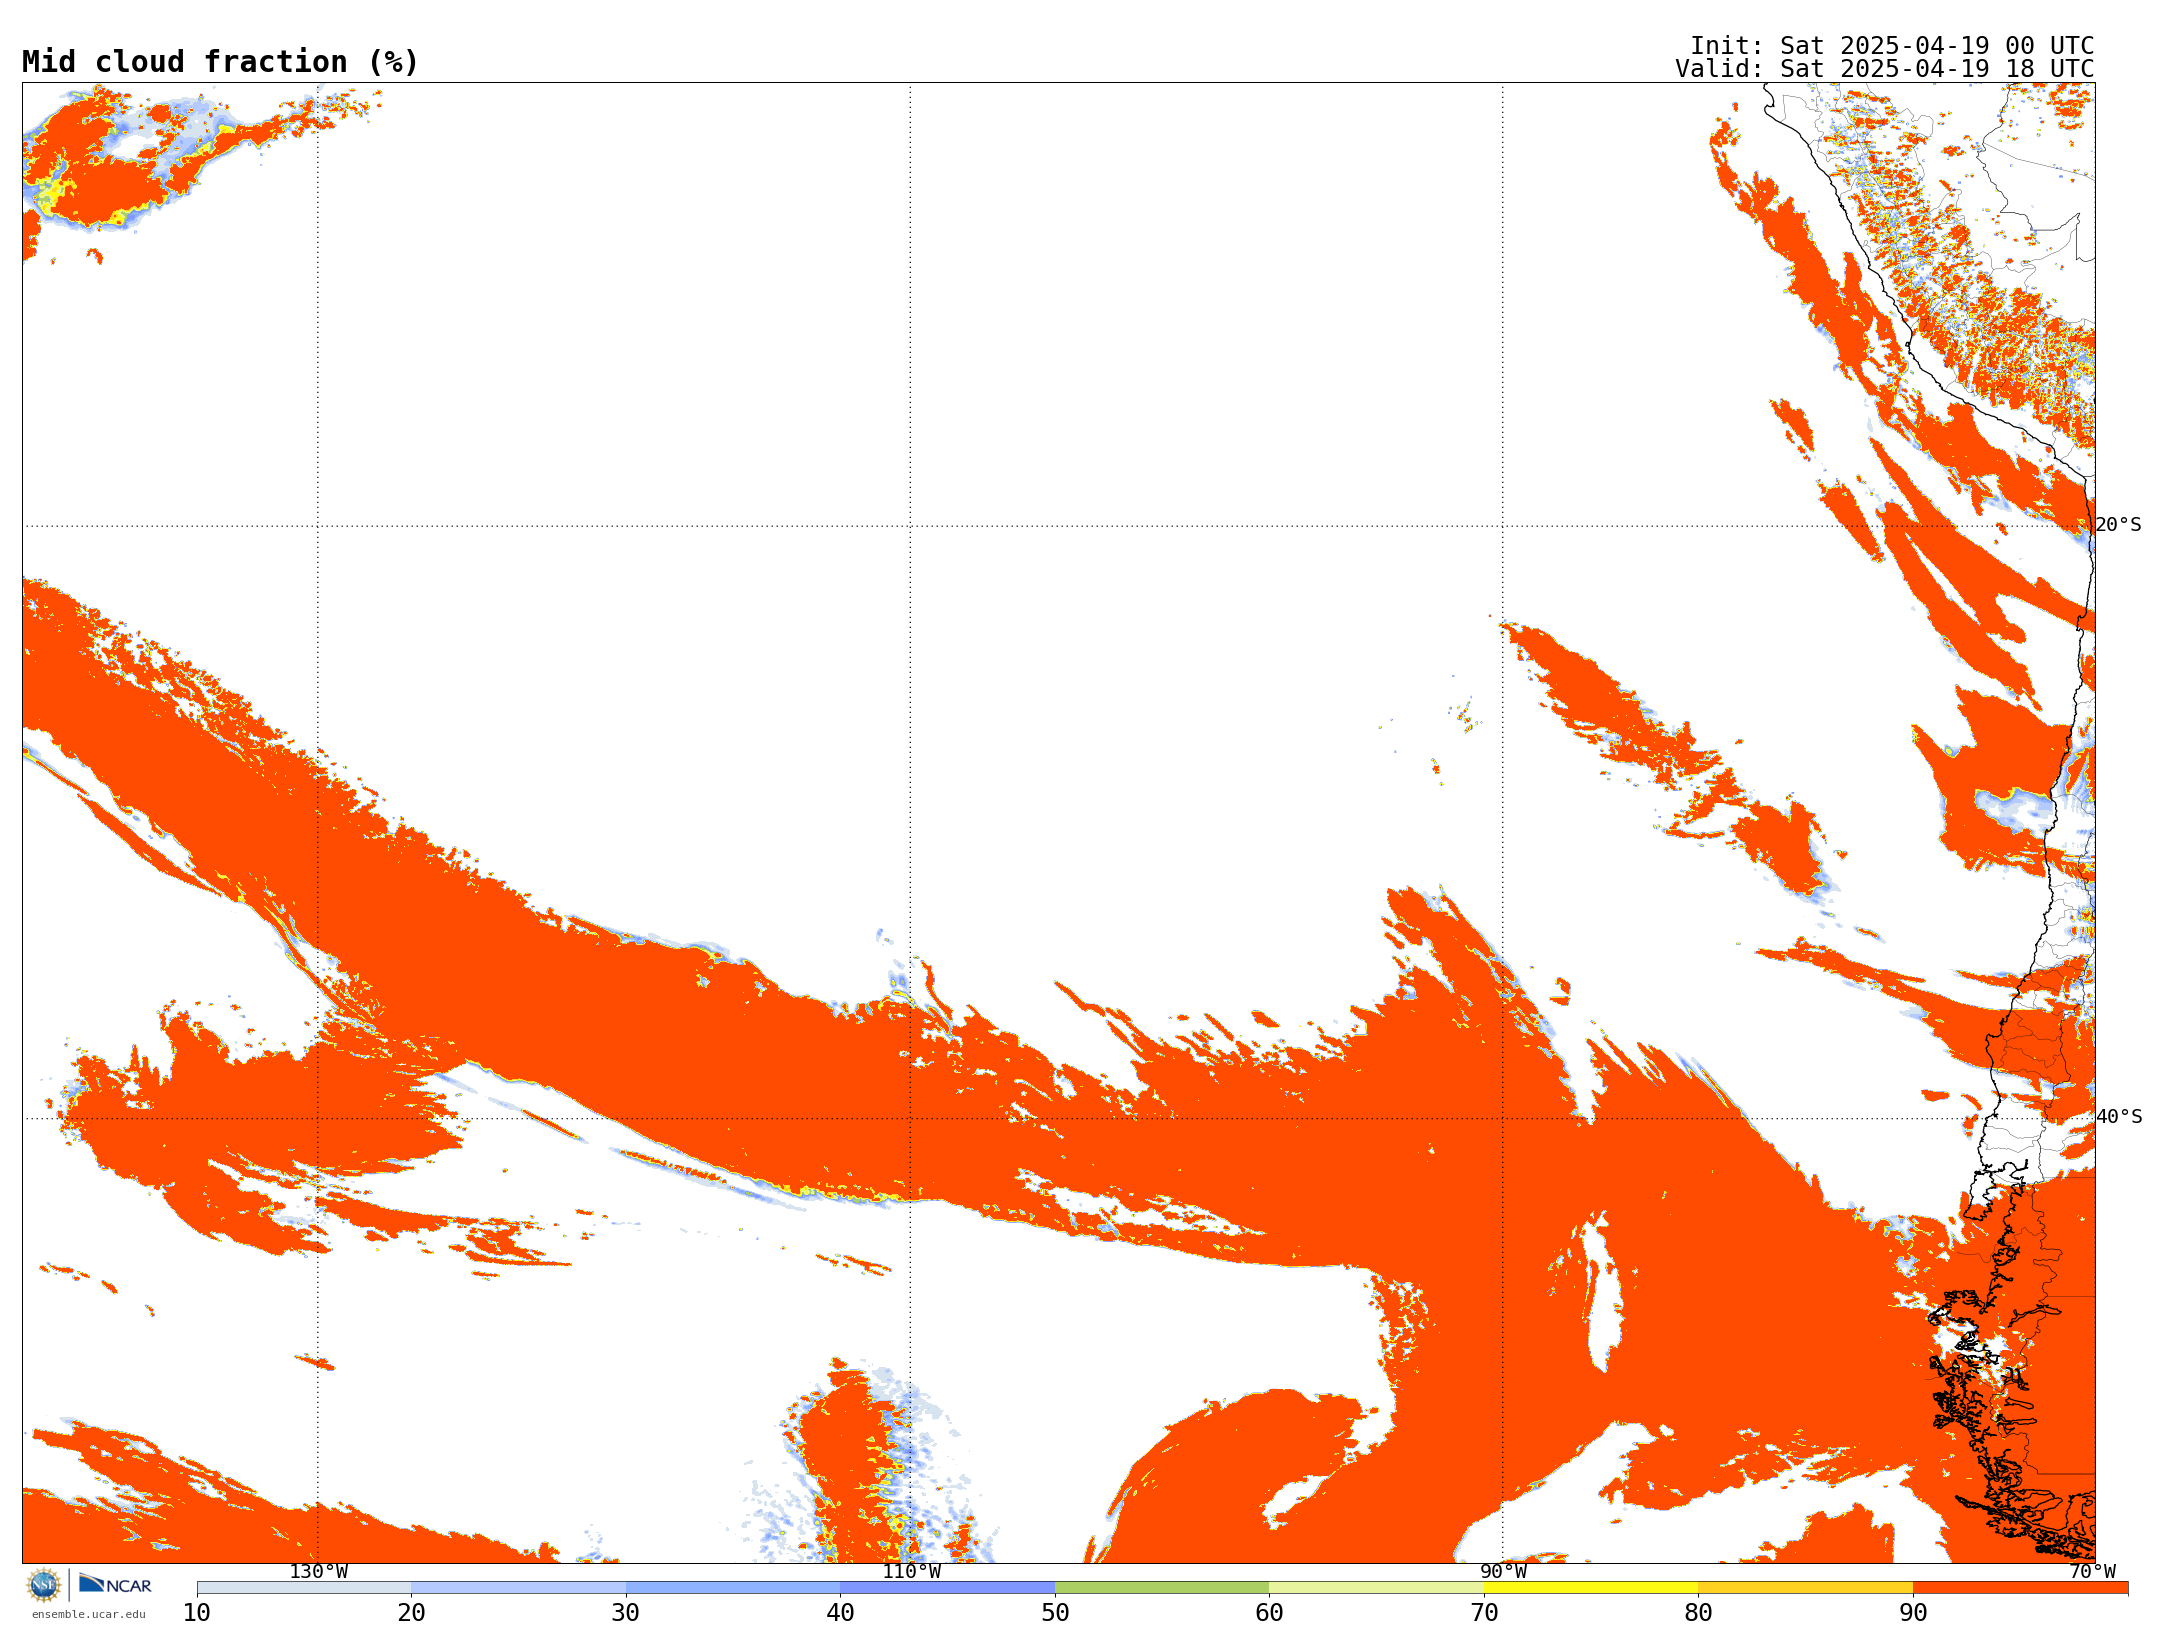Click the colorbar label 90
The width and height of the screenshot is (2160, 1626).
1913,1613
